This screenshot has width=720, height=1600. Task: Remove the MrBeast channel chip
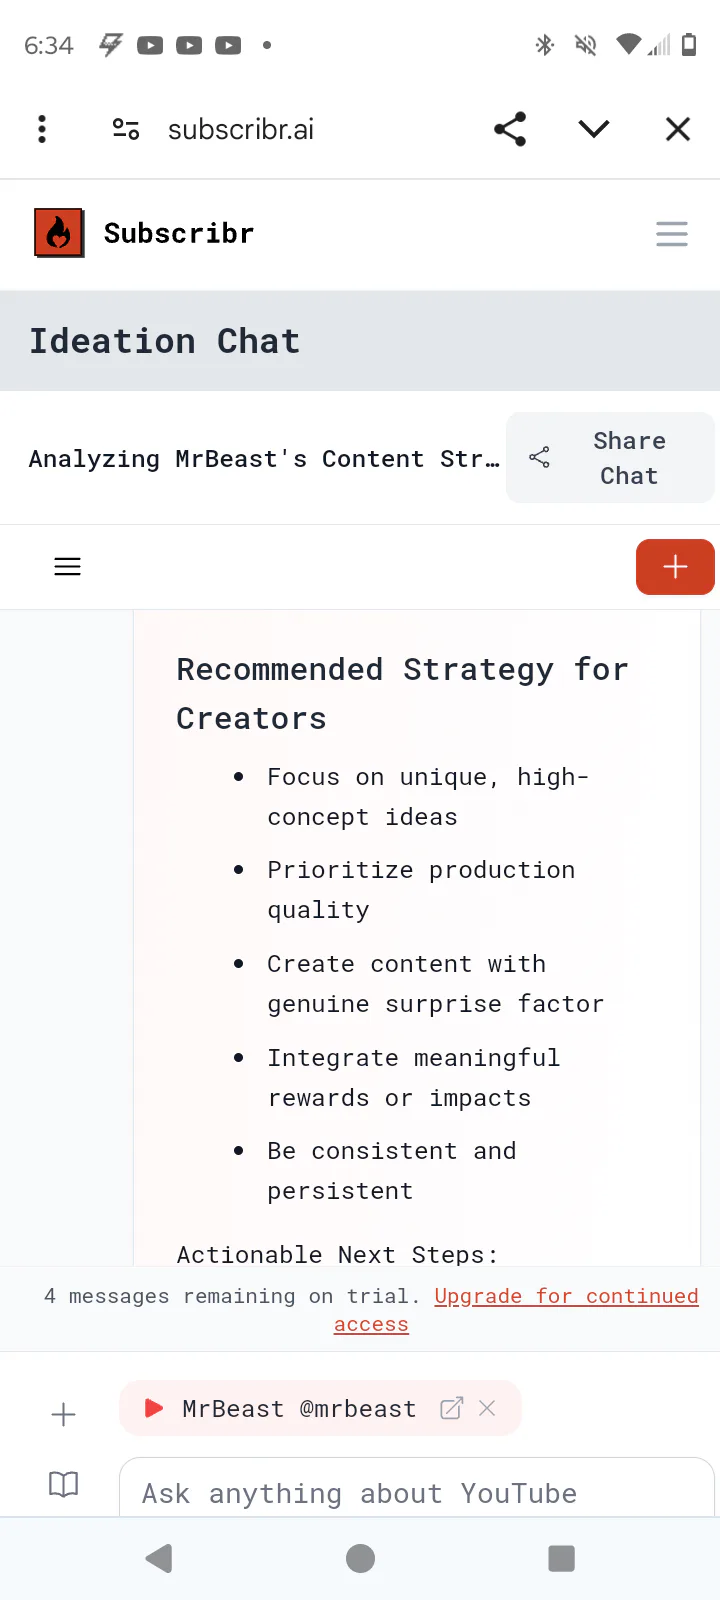tap(487, 1408)
